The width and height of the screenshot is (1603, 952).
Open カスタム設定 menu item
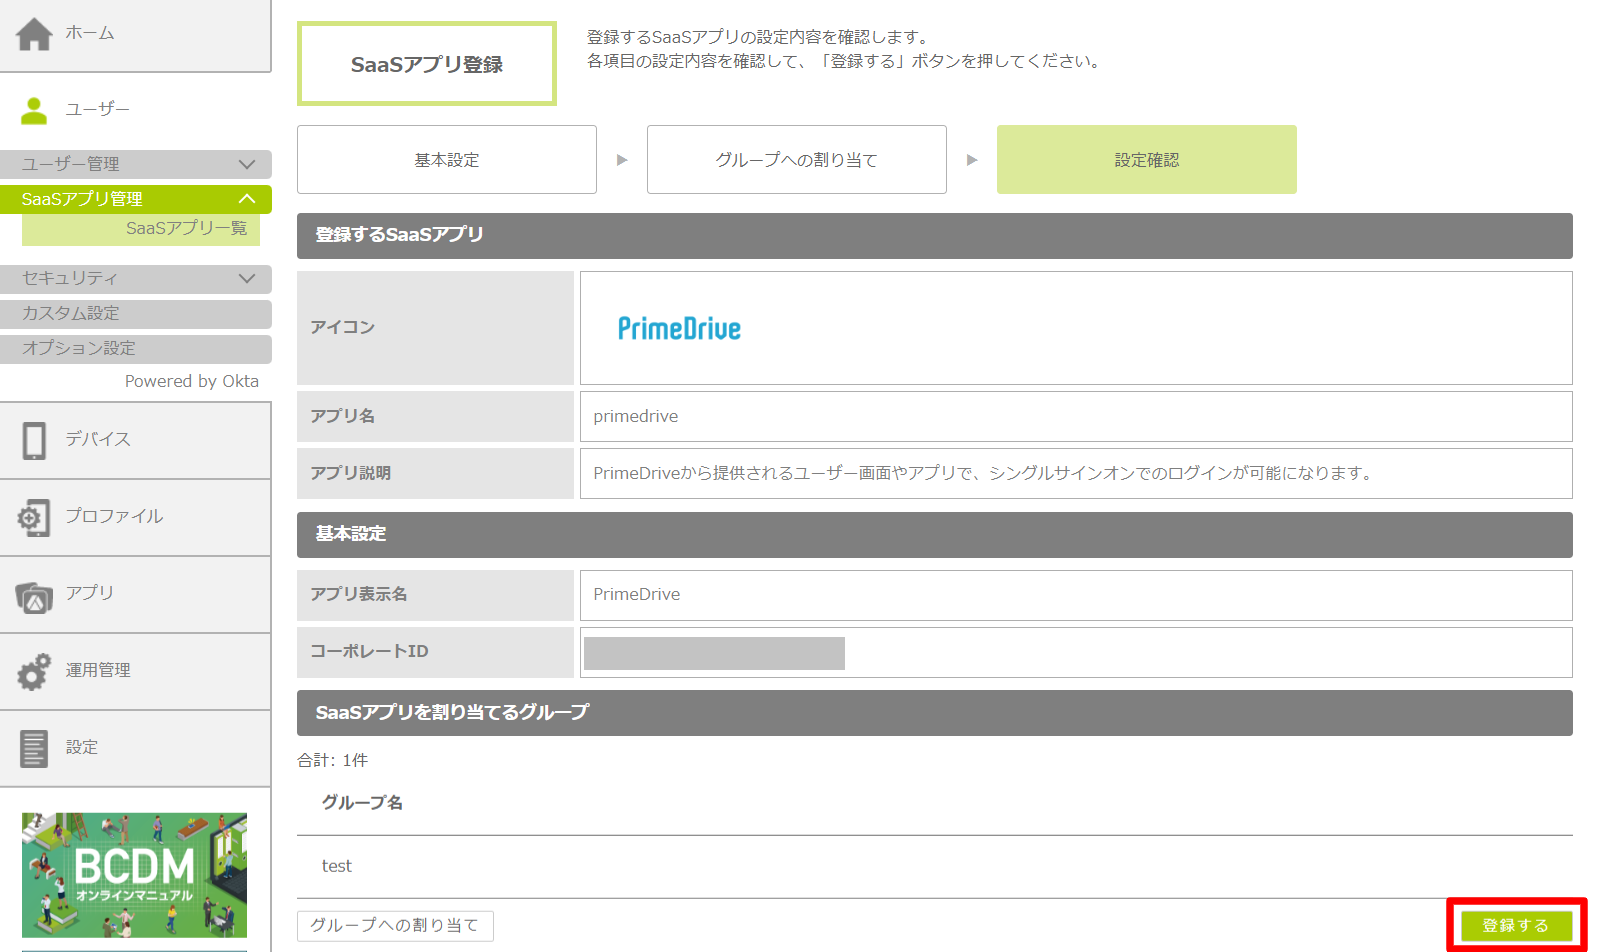(70, 313)
